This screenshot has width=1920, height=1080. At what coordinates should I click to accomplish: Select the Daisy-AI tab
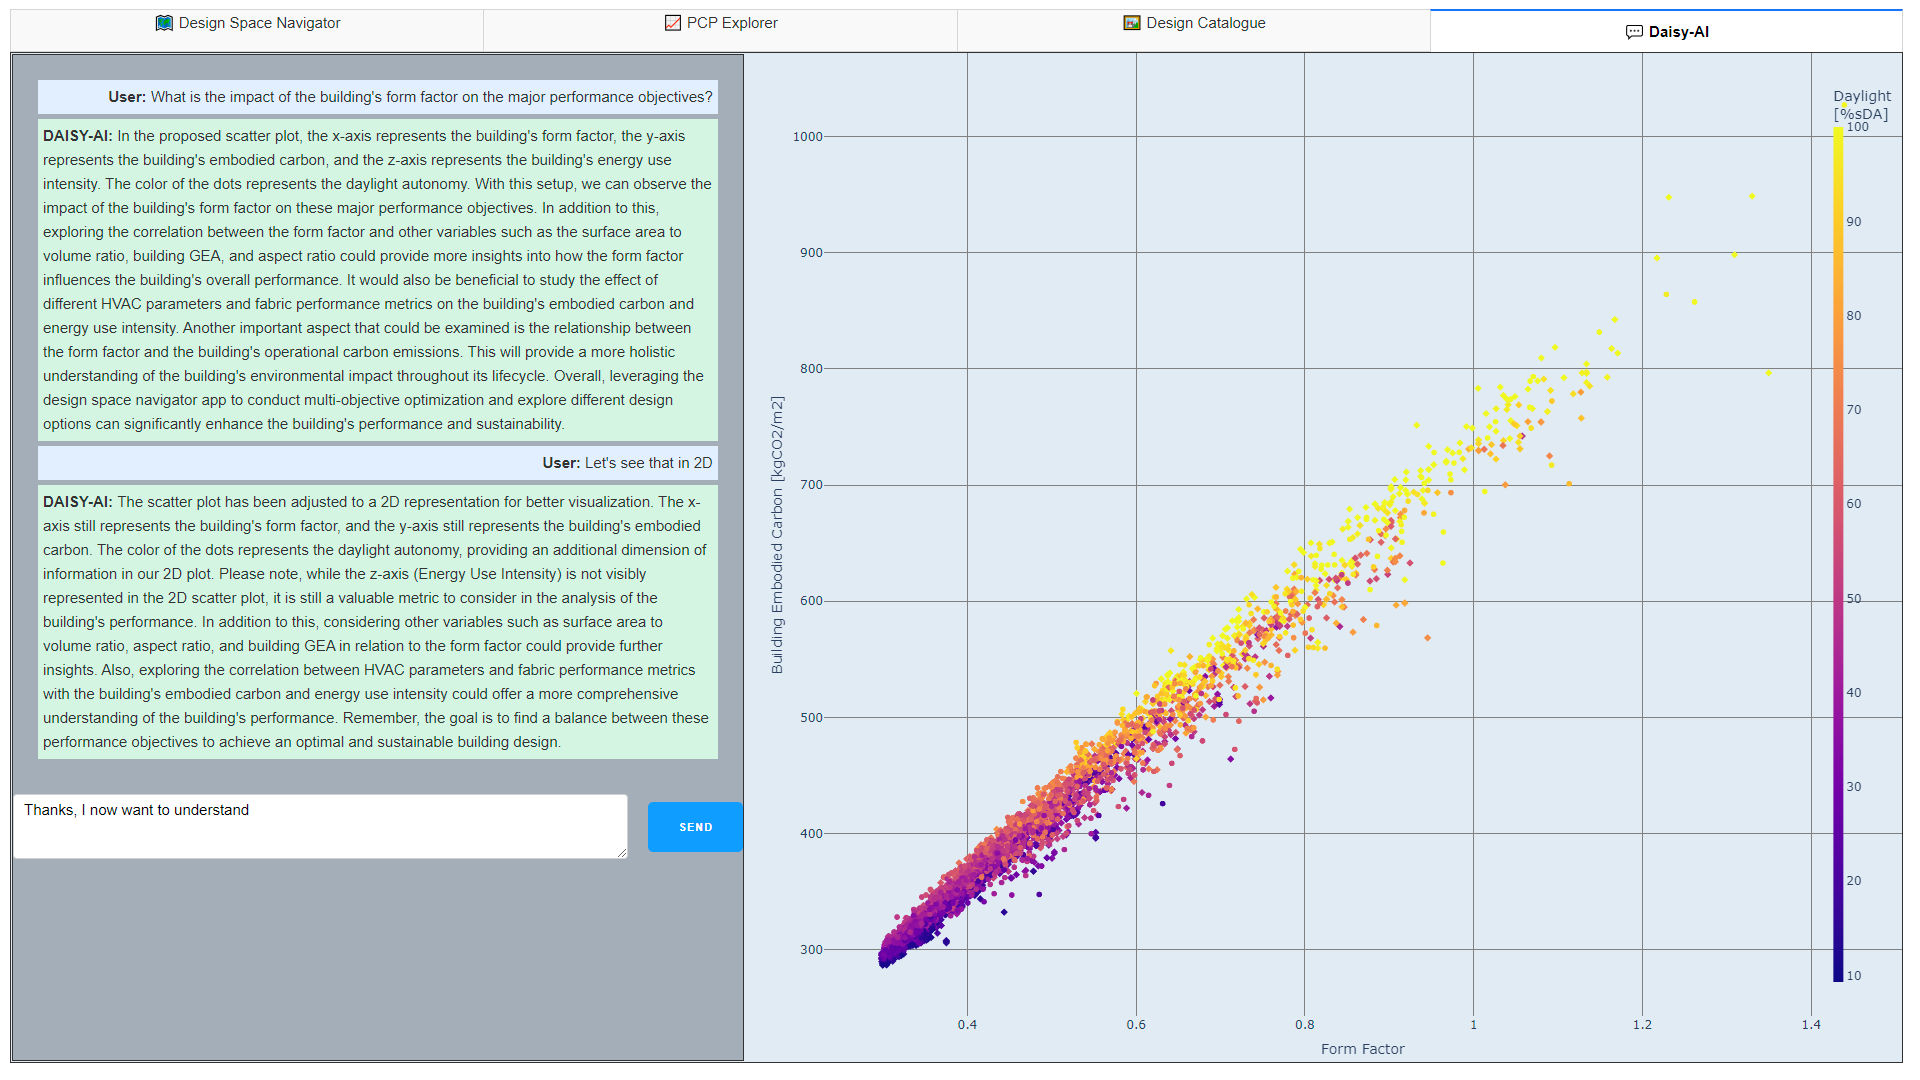(1667, 31)
